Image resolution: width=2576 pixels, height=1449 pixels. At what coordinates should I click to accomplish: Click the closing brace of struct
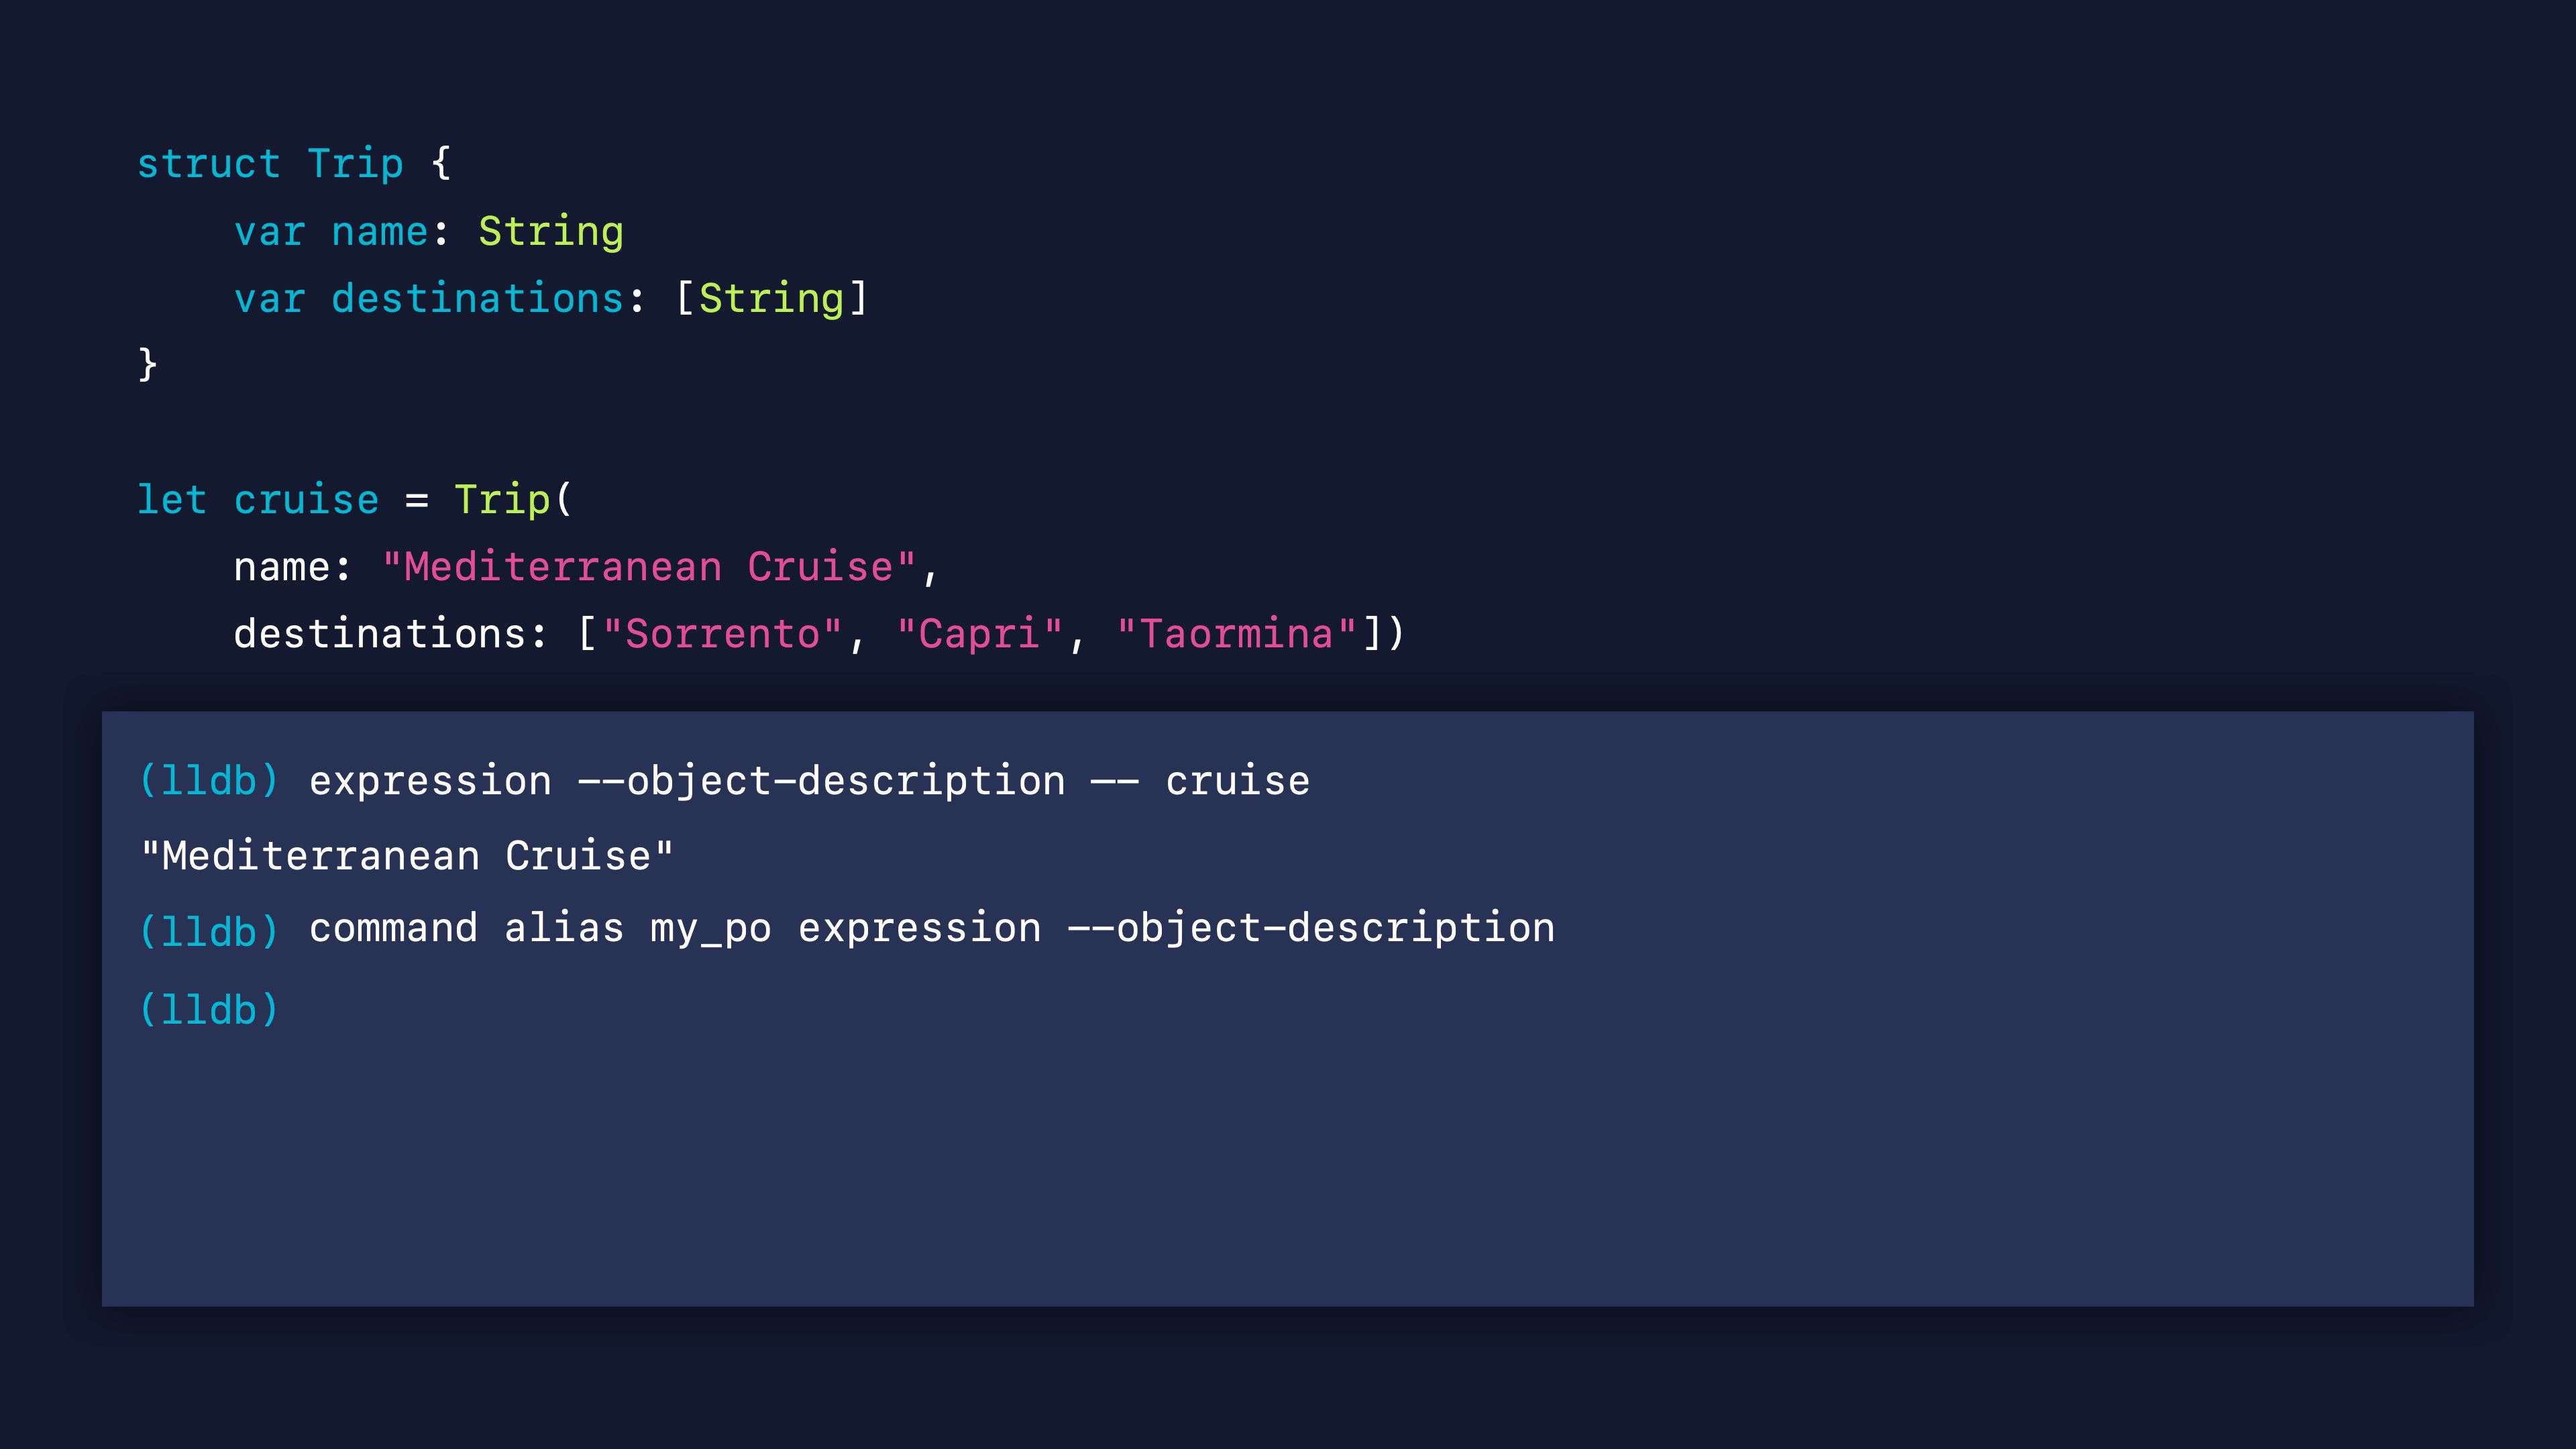[x=147, y=365]
